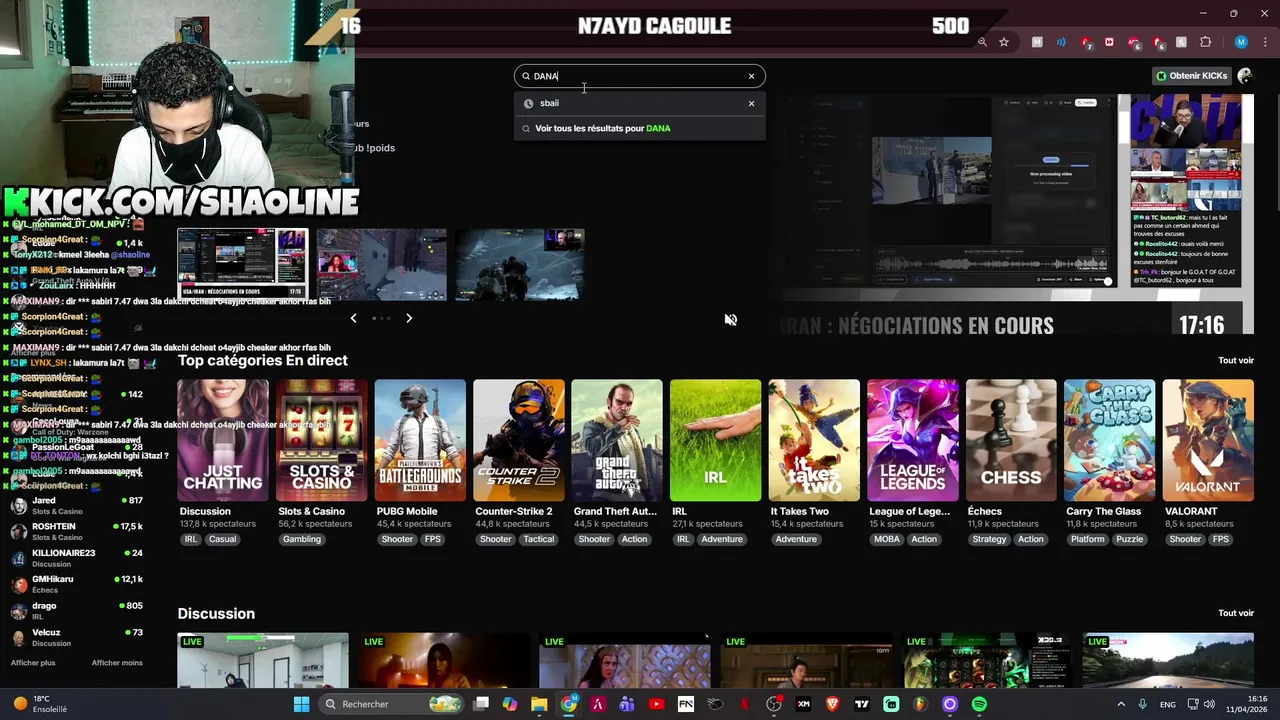Open Google Chrome from the taskbar
This screenshot has width=1280, height=720.
click(569, 704)
